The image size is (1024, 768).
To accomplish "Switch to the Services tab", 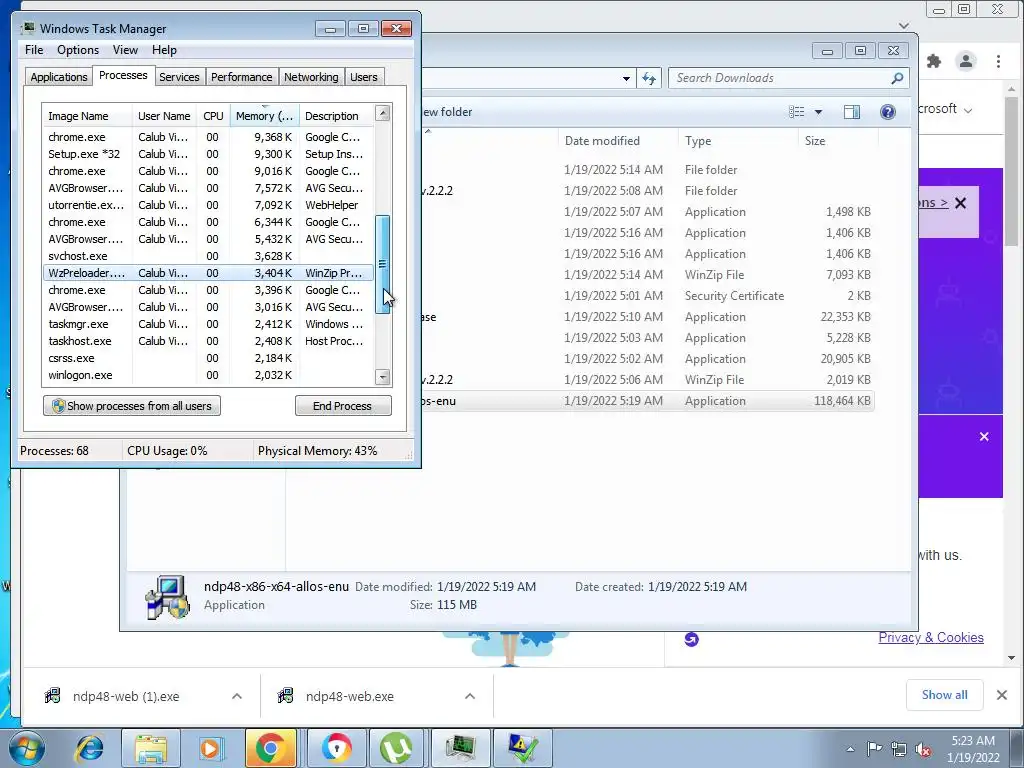I will (179, 77).
